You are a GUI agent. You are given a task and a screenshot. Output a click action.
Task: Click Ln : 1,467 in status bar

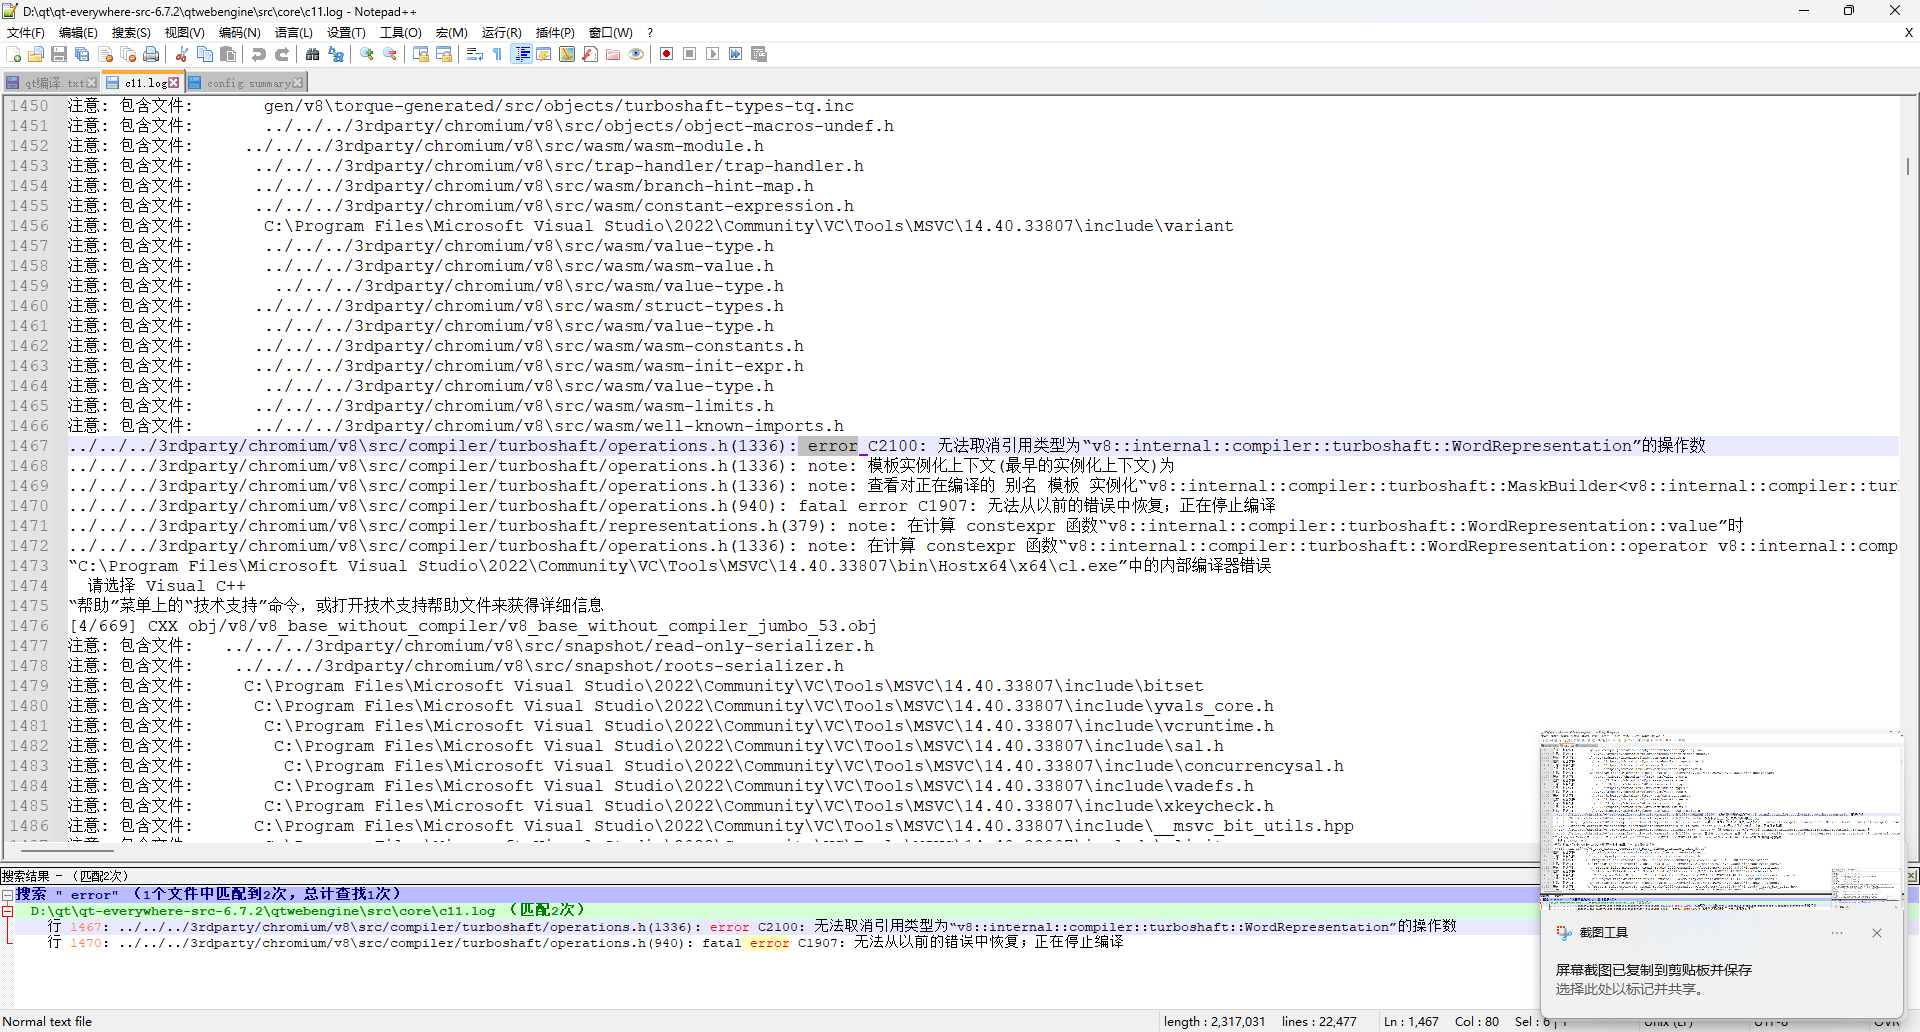[x=1411, y=1021]
